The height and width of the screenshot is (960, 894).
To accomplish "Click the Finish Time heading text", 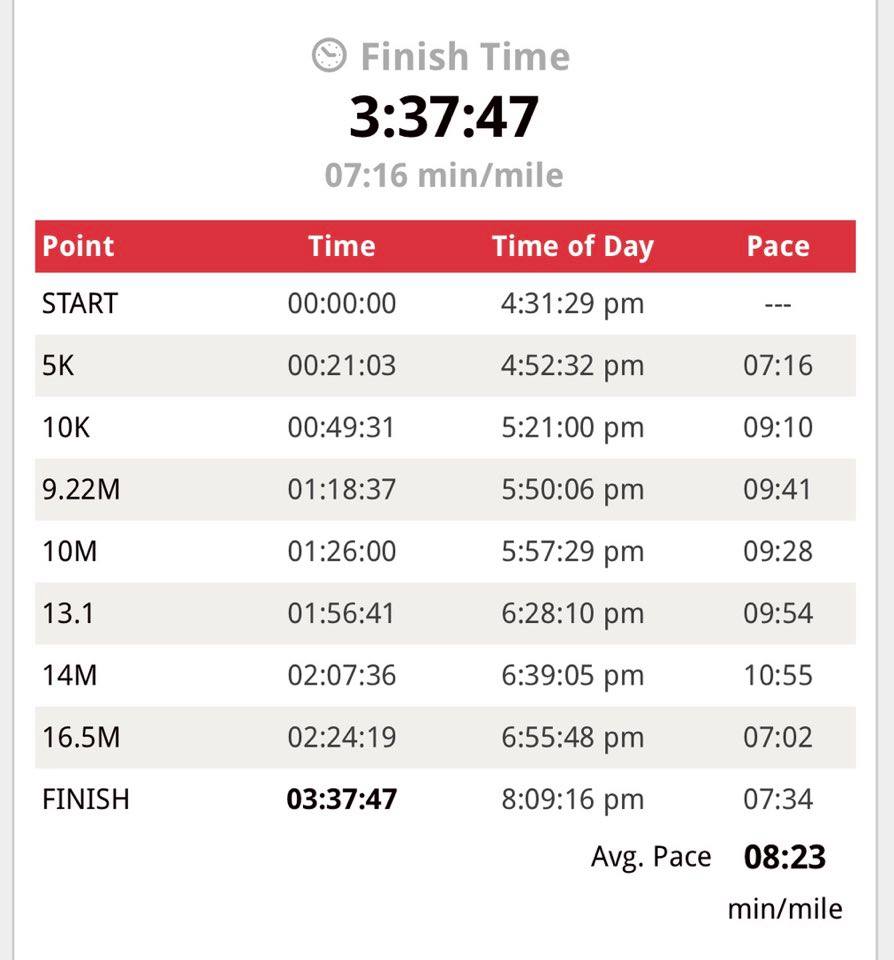I will [465, 56].
